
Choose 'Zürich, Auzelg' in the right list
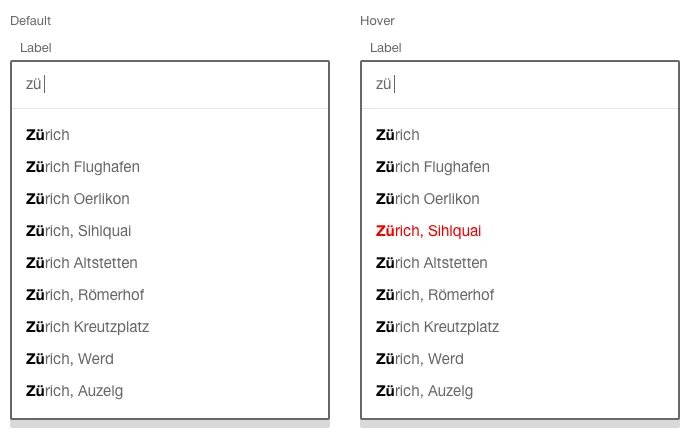[425, 391]
